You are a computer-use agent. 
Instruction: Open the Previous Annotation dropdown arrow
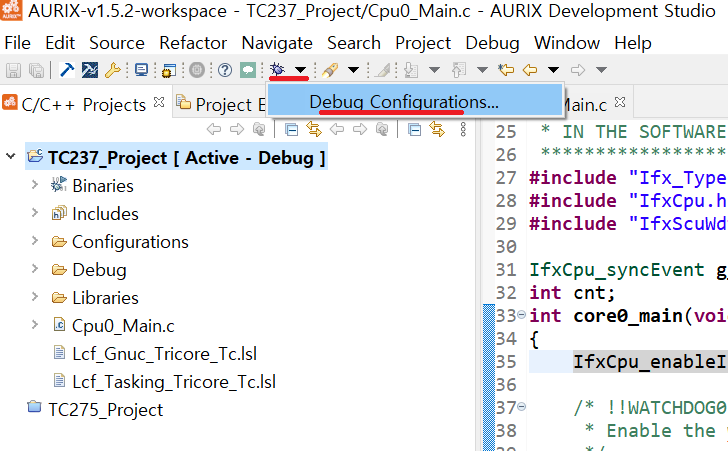482,70
